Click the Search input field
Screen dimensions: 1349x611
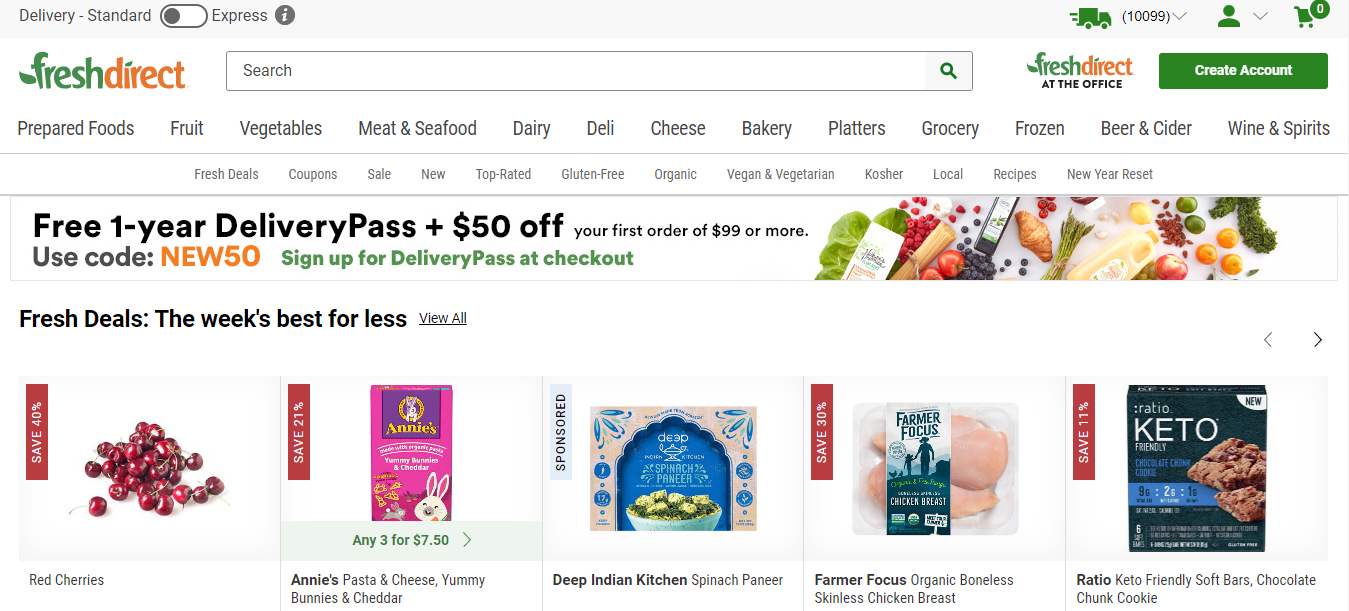point(576,71)
